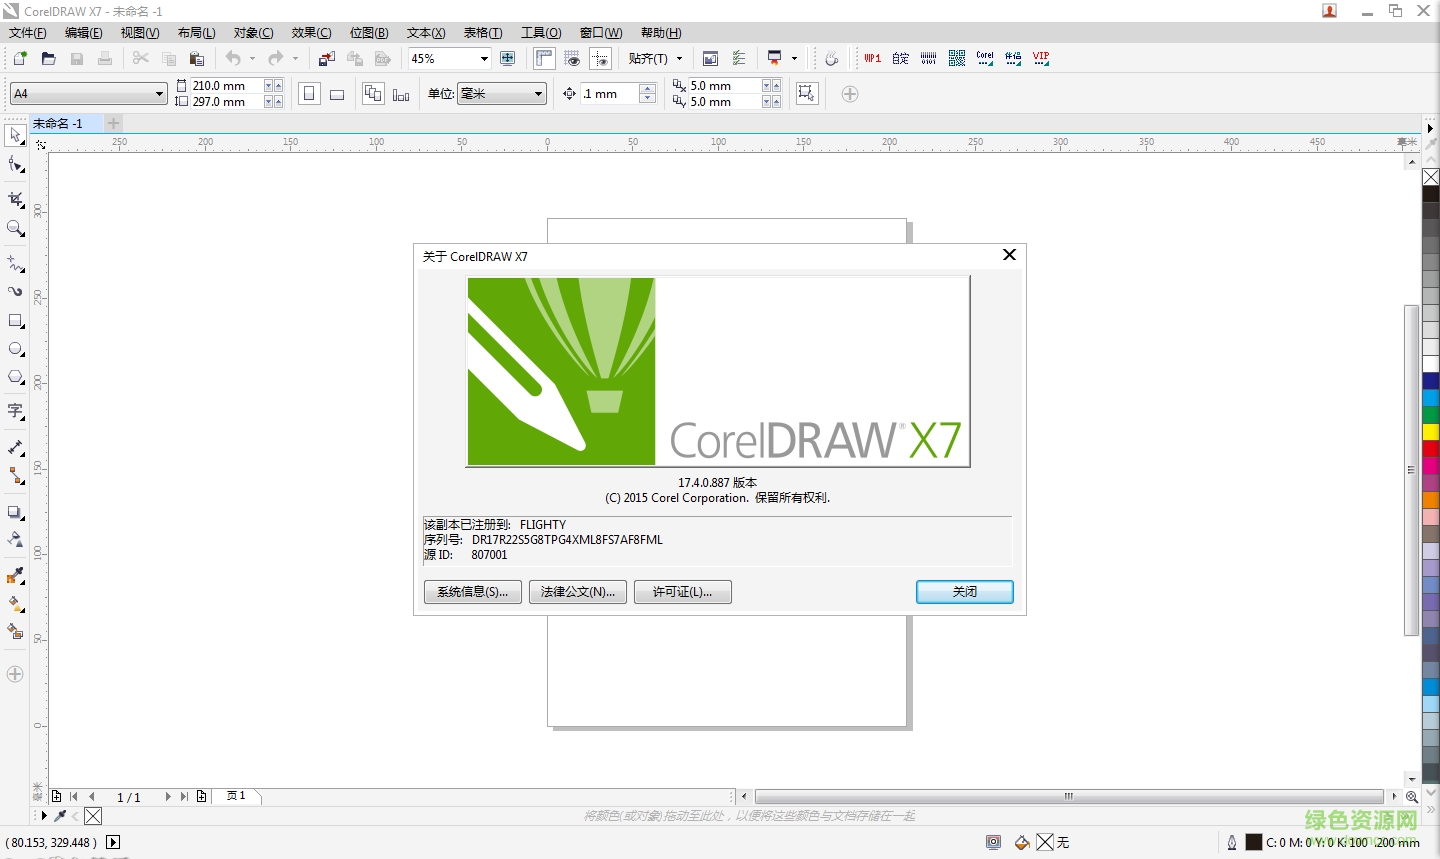Select the Text tool
This screenshot has width=1440, height=859.
[15, 411]
